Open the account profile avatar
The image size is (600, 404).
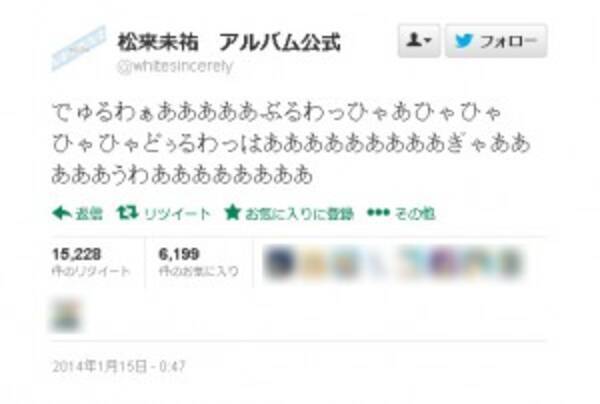point(78,49)
